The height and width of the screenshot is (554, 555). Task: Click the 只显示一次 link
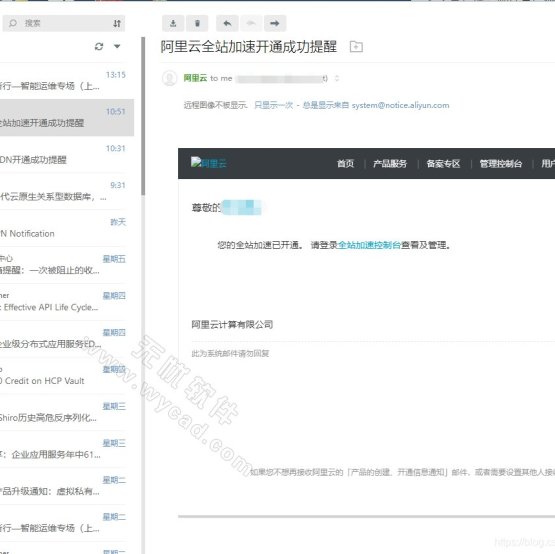pyautogui.click(x=274, y=105)
